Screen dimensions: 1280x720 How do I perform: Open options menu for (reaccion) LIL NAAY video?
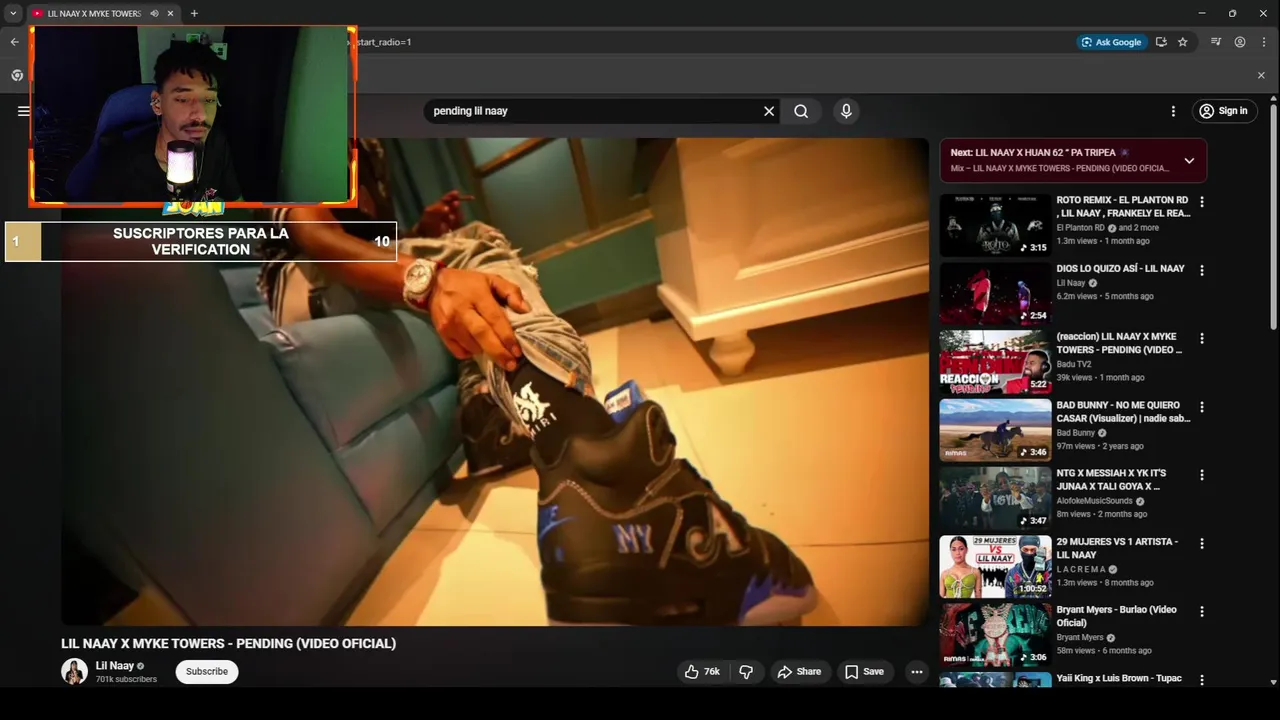(x=1202, y=338)
